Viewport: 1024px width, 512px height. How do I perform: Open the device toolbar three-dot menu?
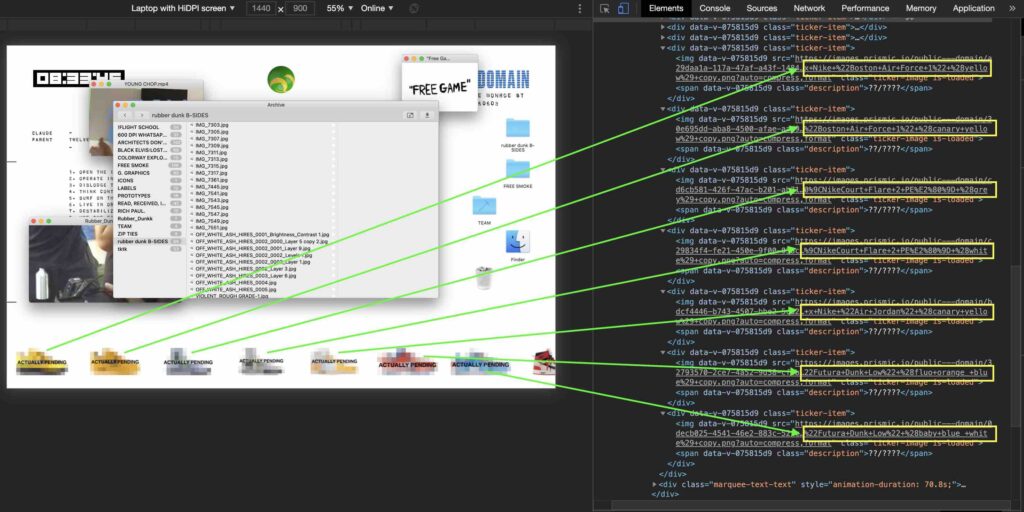[x=579, y=8]
